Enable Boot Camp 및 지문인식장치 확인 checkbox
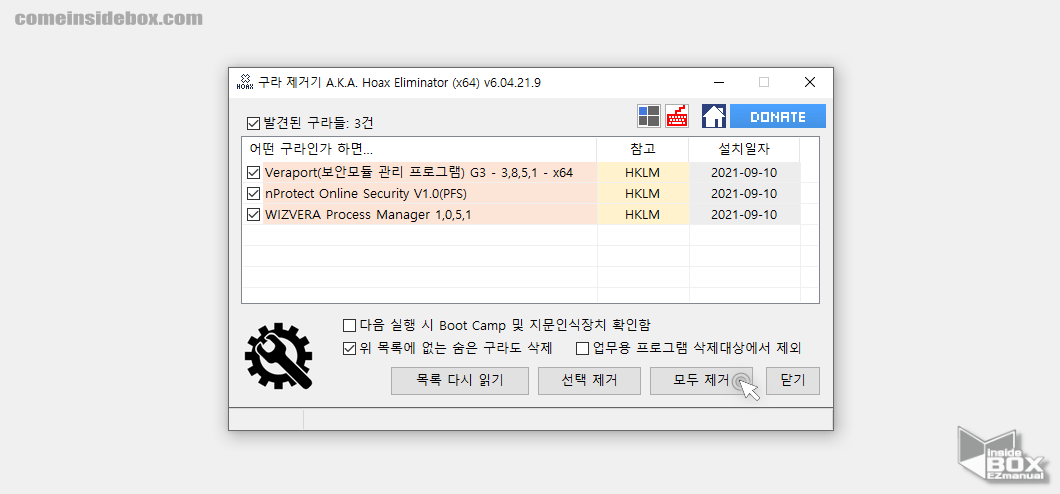 350,326
